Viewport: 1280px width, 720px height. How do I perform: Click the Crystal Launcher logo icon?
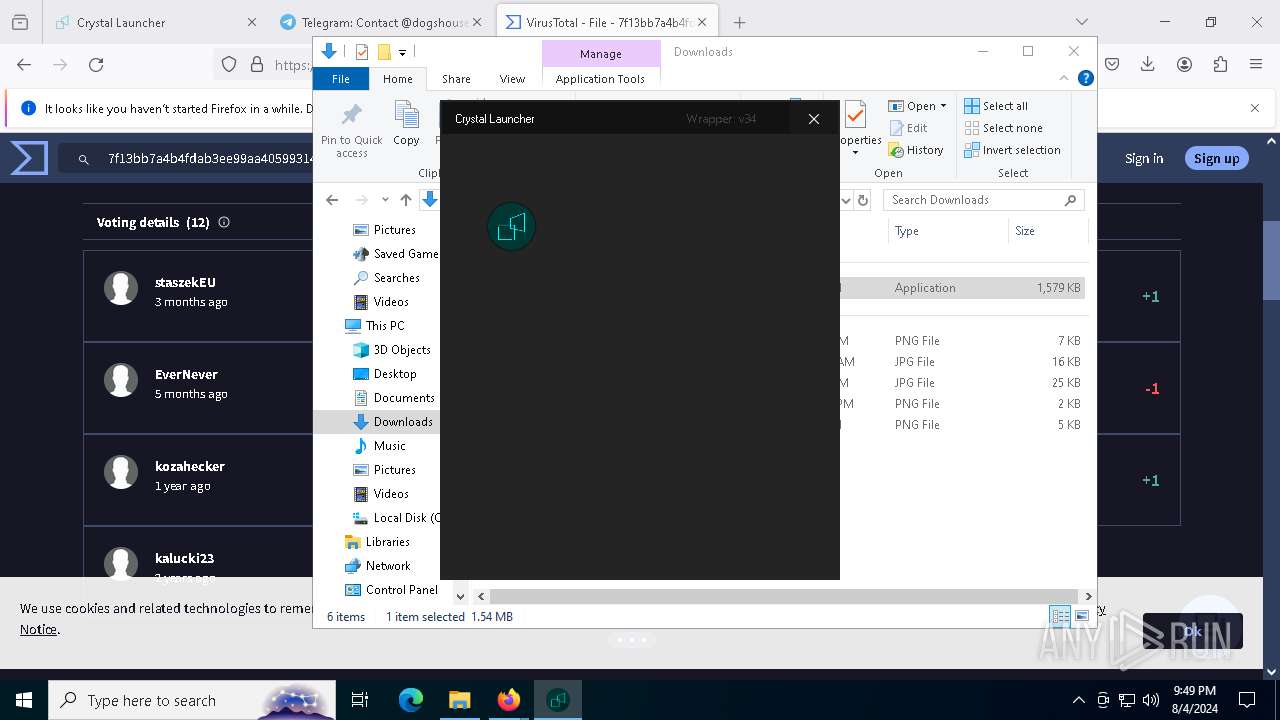point(511,227)
